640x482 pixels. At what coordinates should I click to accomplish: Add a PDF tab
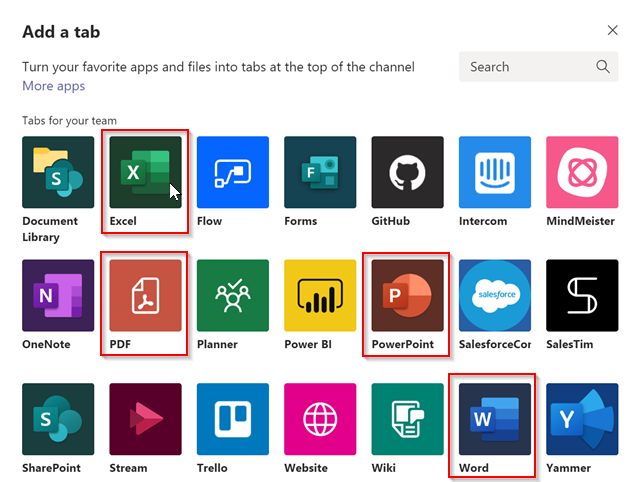(x=145, y=295)
